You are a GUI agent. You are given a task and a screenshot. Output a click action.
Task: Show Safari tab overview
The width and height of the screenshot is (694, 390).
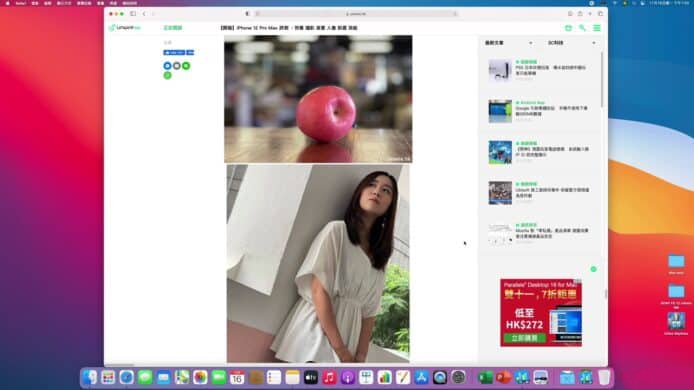pos(600,14)
